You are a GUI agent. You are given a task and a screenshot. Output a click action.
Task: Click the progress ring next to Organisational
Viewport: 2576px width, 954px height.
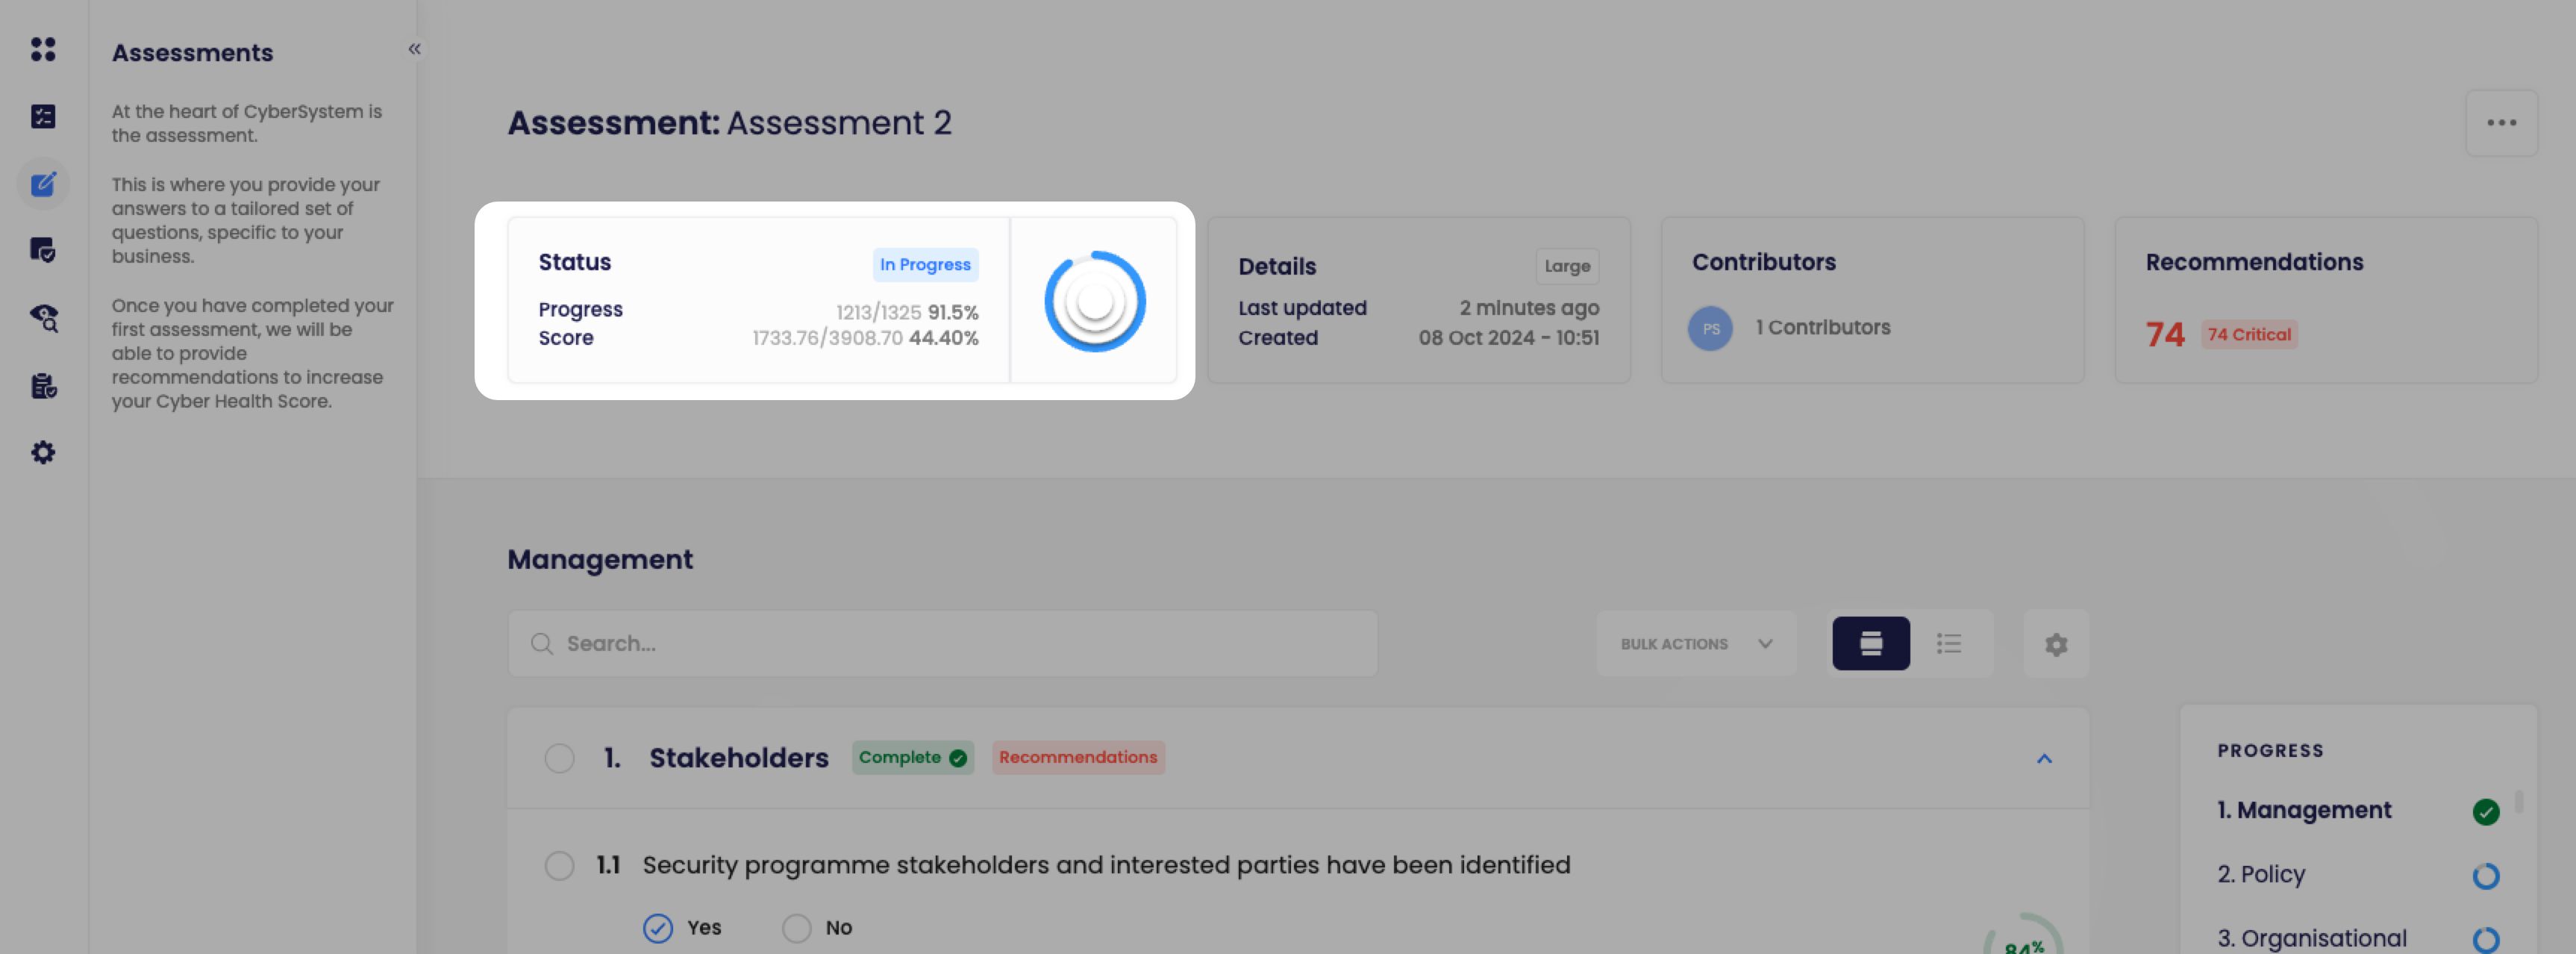(2485, 940)
